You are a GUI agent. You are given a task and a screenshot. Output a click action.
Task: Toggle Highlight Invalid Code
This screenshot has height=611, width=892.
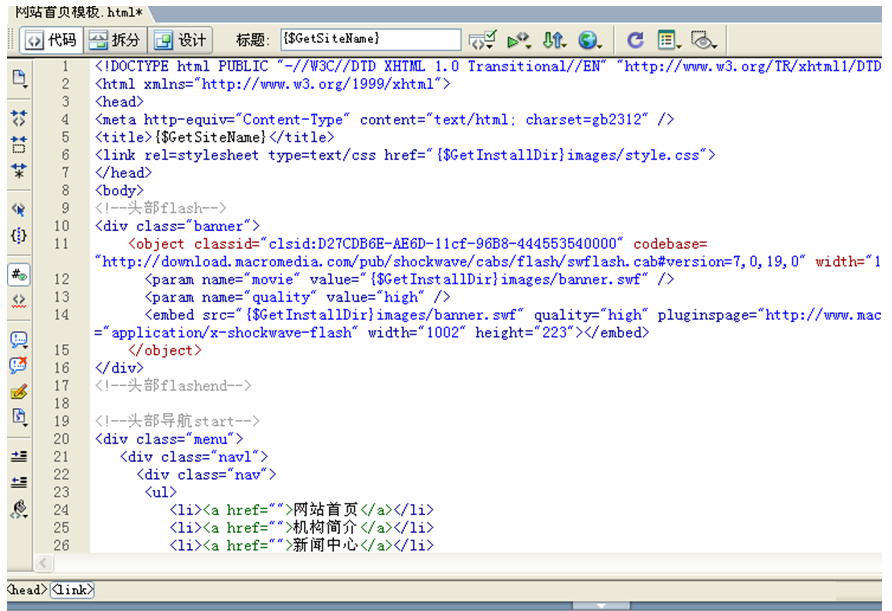coord(19,300)
